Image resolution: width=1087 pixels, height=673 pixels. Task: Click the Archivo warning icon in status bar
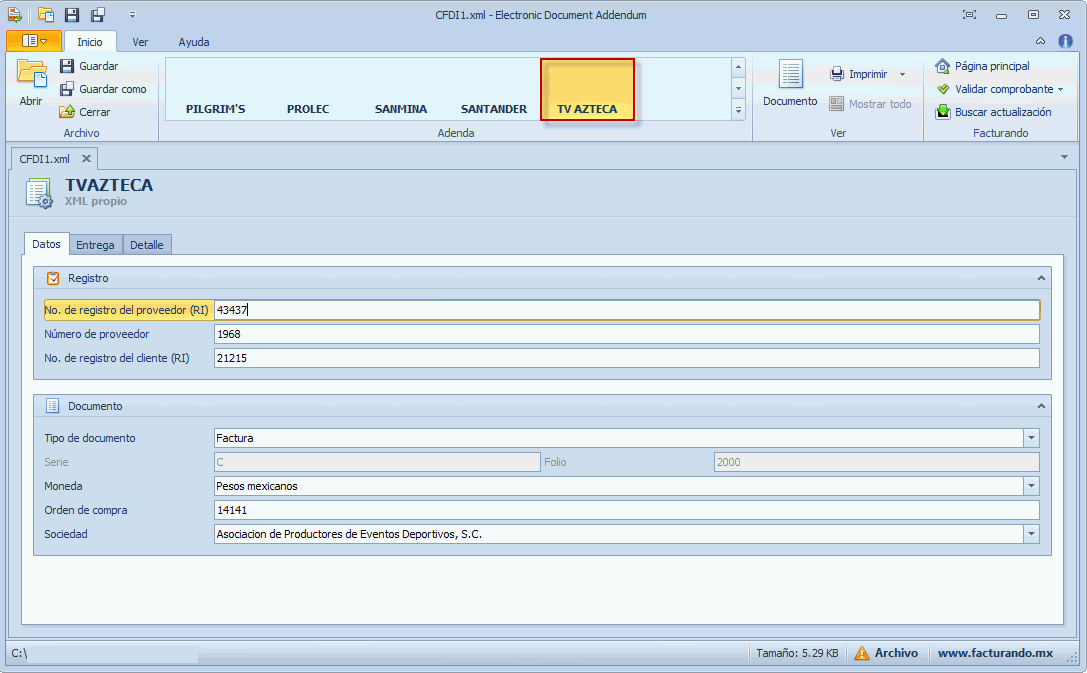[x=861, y=653]
